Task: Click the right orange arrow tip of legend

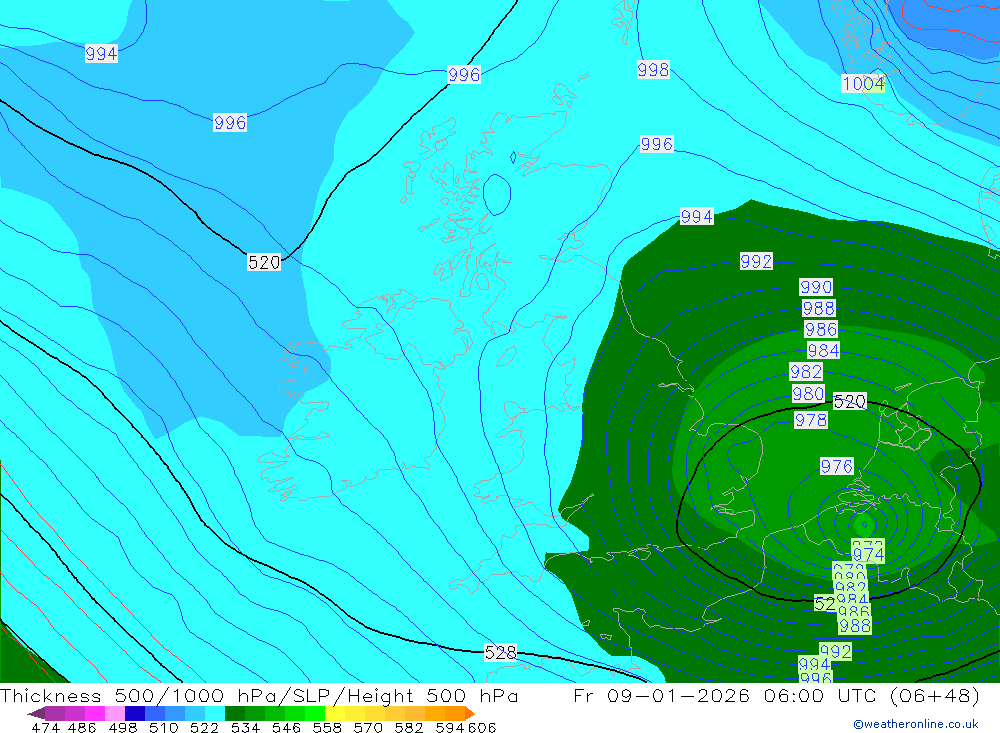Action: [x=470, y=713]
